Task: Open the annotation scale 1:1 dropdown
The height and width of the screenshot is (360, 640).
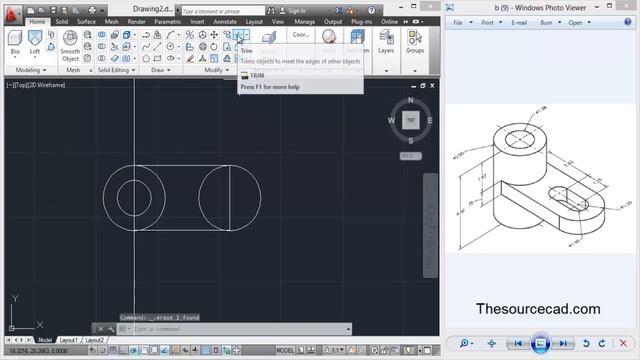Action: coord(334,350)
